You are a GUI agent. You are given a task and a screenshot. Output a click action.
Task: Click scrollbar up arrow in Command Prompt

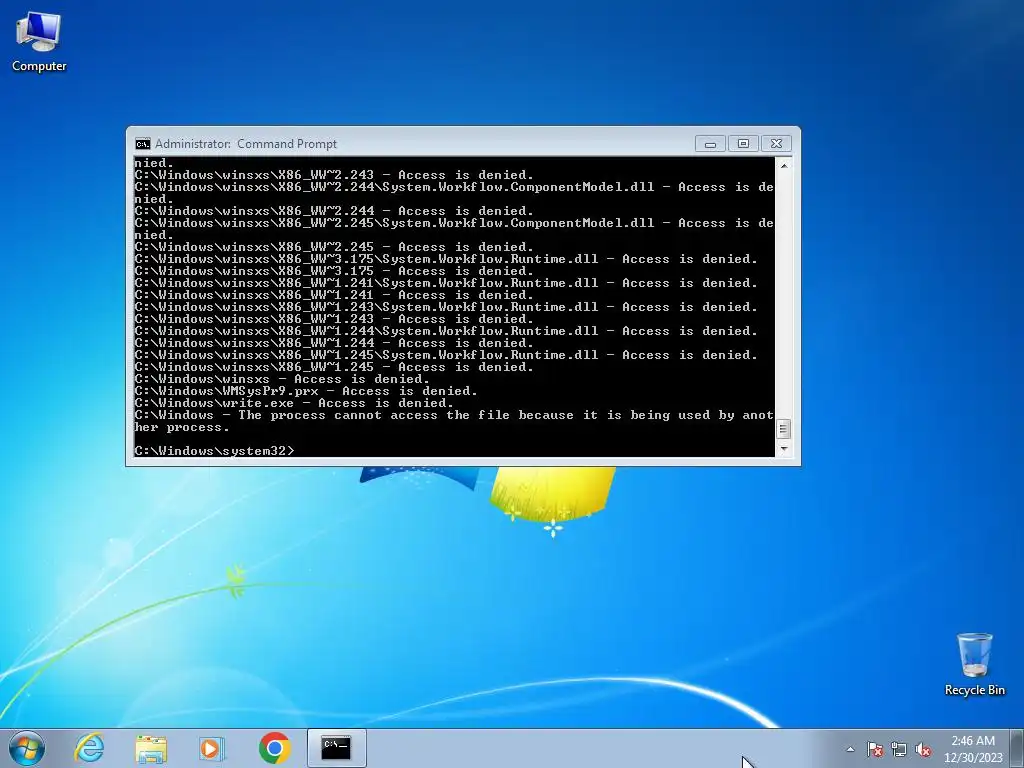784,166
